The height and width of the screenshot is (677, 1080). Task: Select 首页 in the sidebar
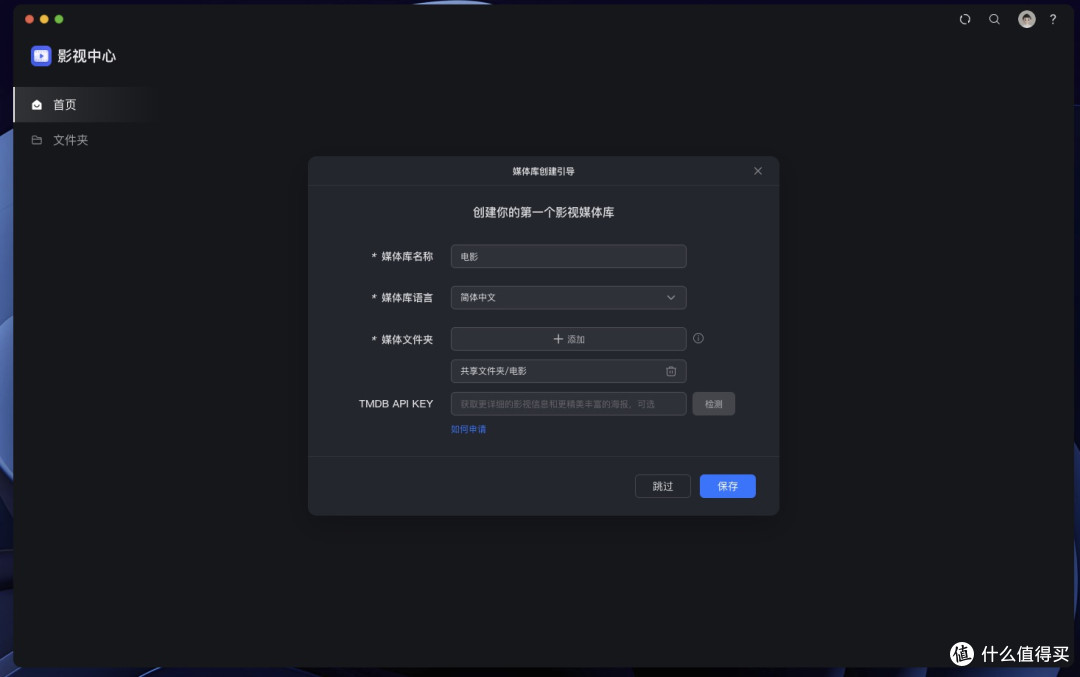point(86,105)
